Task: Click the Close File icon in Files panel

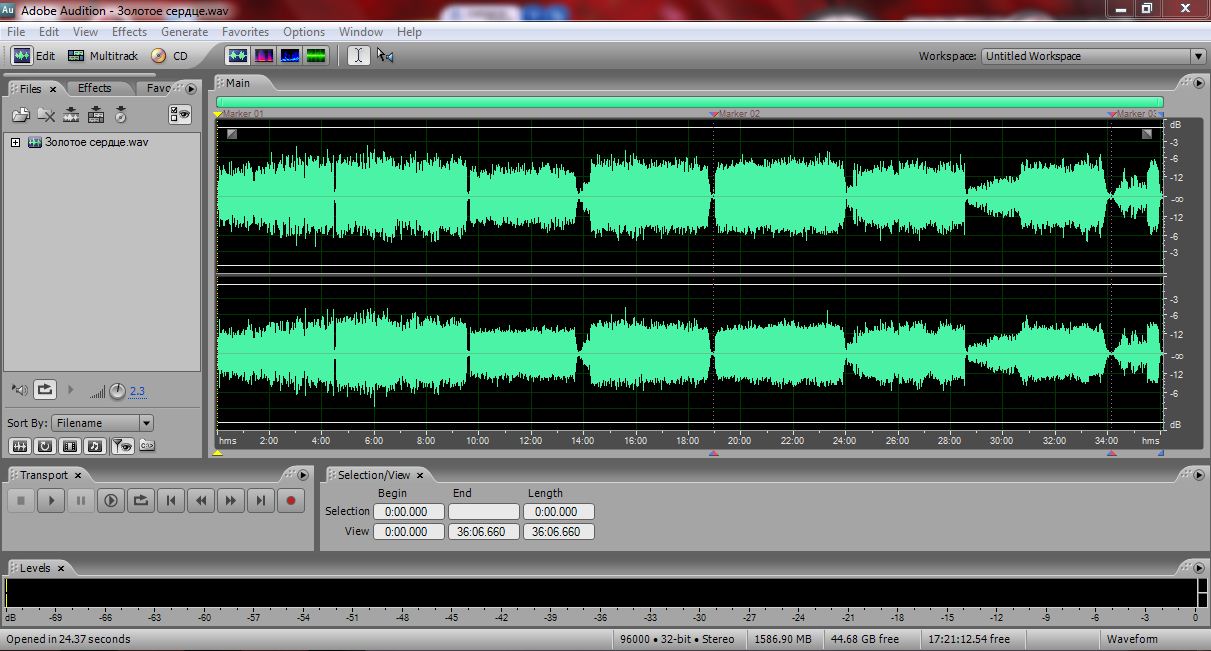Action: click(x=45, y=115)
